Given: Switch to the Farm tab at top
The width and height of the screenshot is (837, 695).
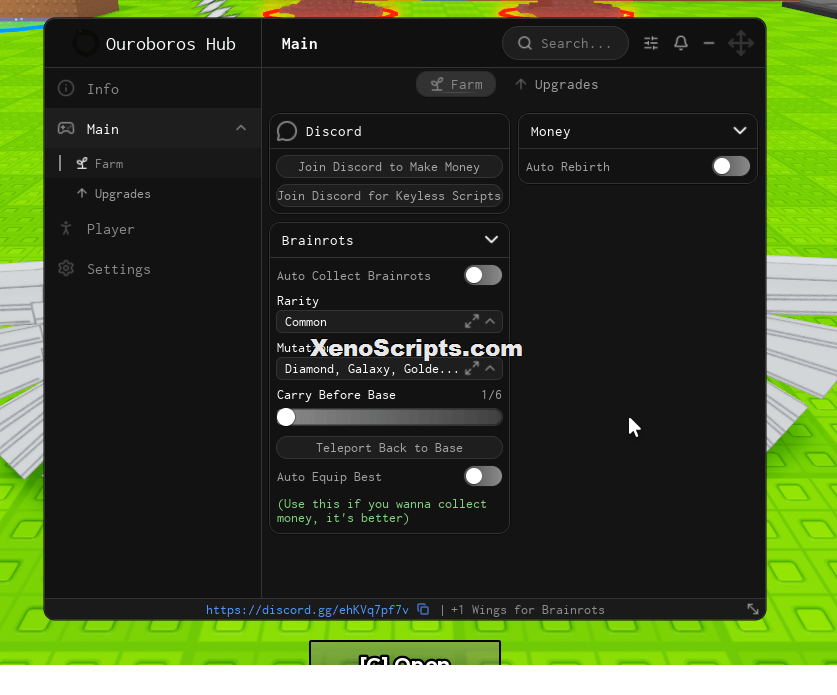Looking at the screenshot, I should pyautogui.click(x=456, y=84).
